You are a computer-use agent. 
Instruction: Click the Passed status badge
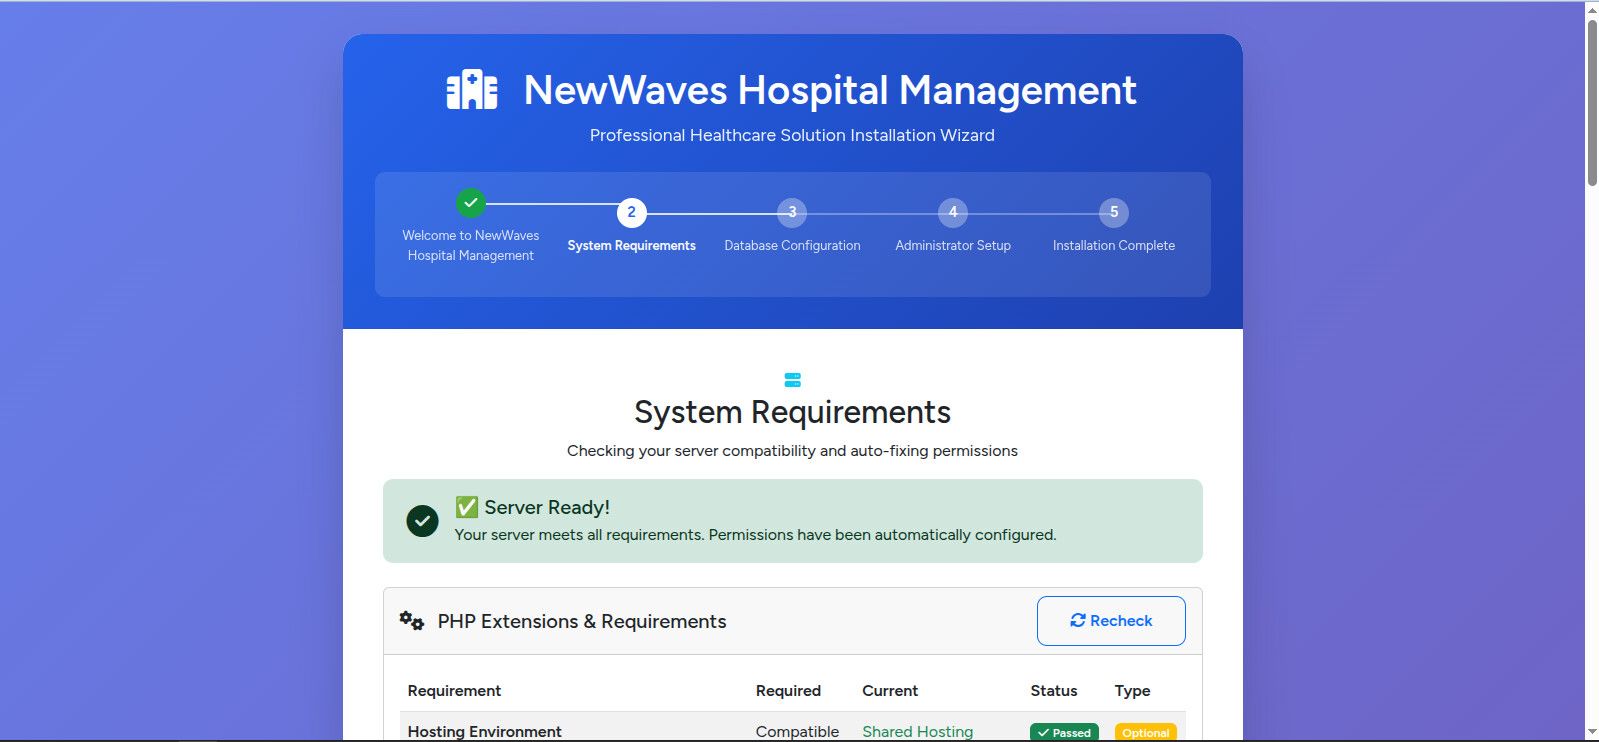[1064, 732]
